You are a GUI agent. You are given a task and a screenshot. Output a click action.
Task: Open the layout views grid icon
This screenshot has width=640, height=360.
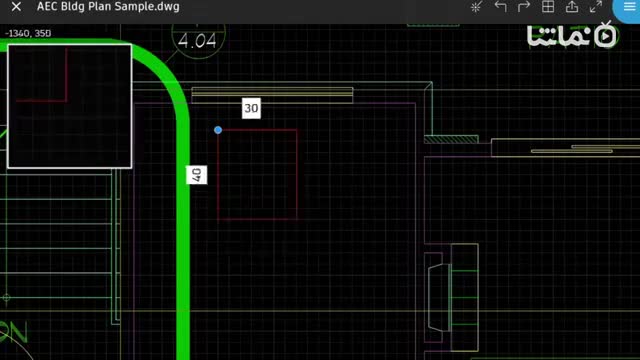pos(548,7)
